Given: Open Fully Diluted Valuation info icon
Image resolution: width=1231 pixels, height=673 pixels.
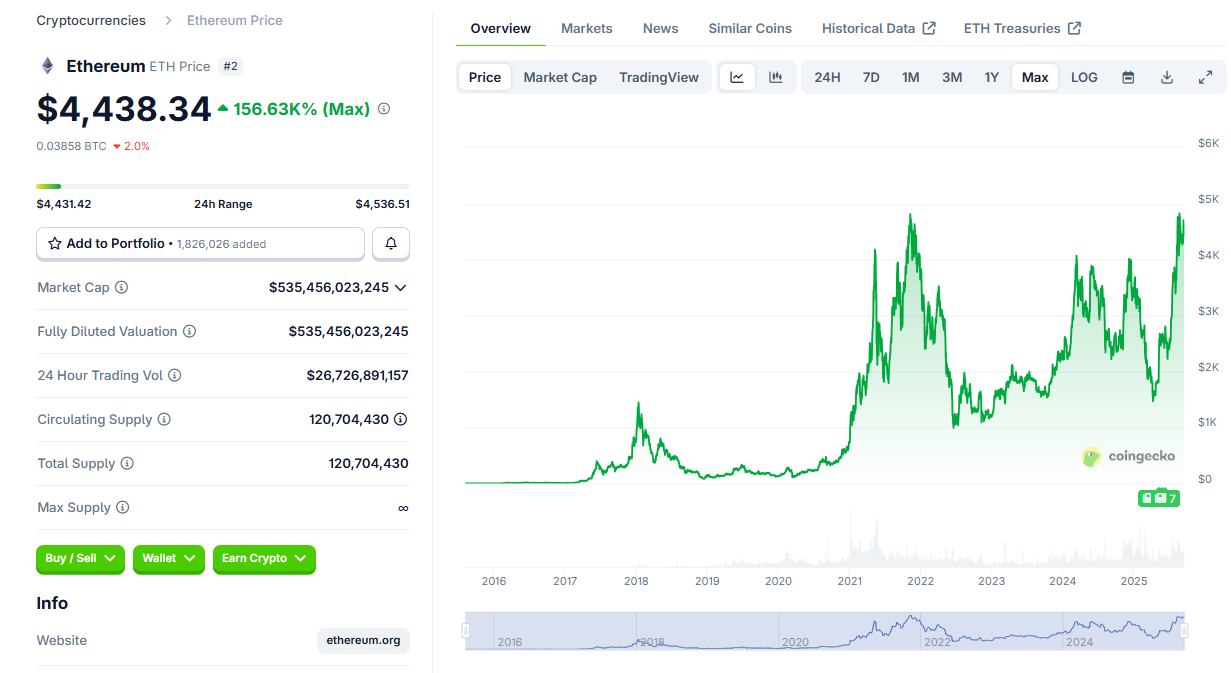Looking at the screenshot, I should coord(189,332).
